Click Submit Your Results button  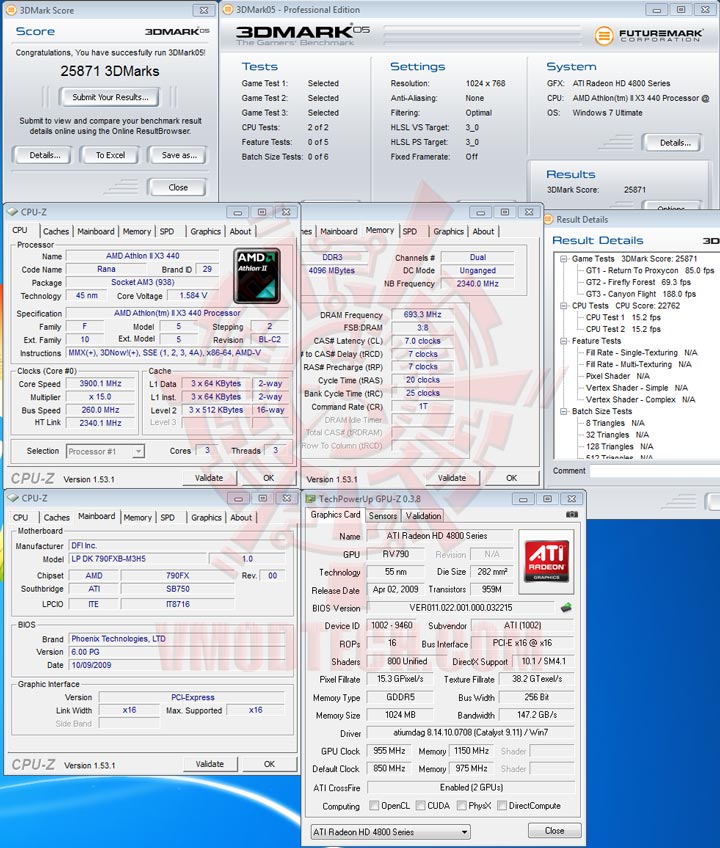110,97
